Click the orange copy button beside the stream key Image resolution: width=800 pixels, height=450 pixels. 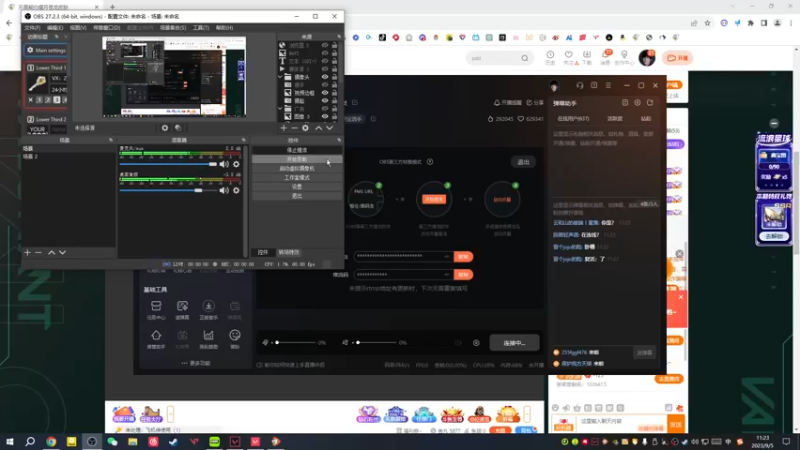point(463,274)
